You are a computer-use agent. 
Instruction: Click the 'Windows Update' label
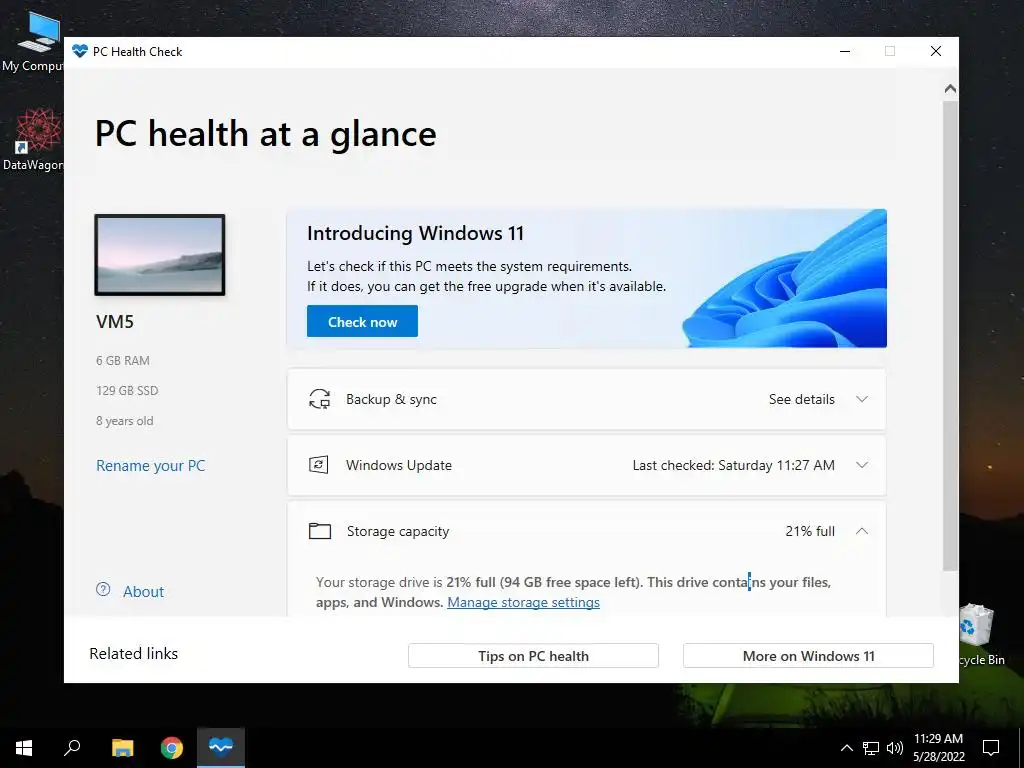click(x=399, y=465)
